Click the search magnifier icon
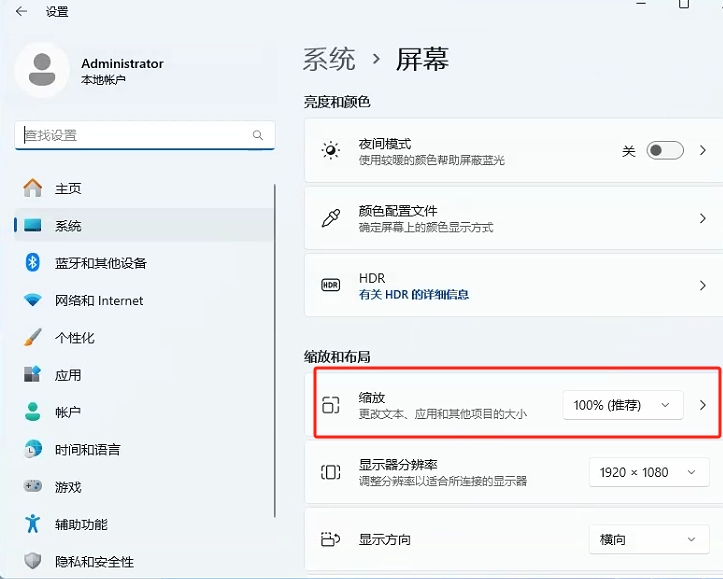 [x=258, y=135]
